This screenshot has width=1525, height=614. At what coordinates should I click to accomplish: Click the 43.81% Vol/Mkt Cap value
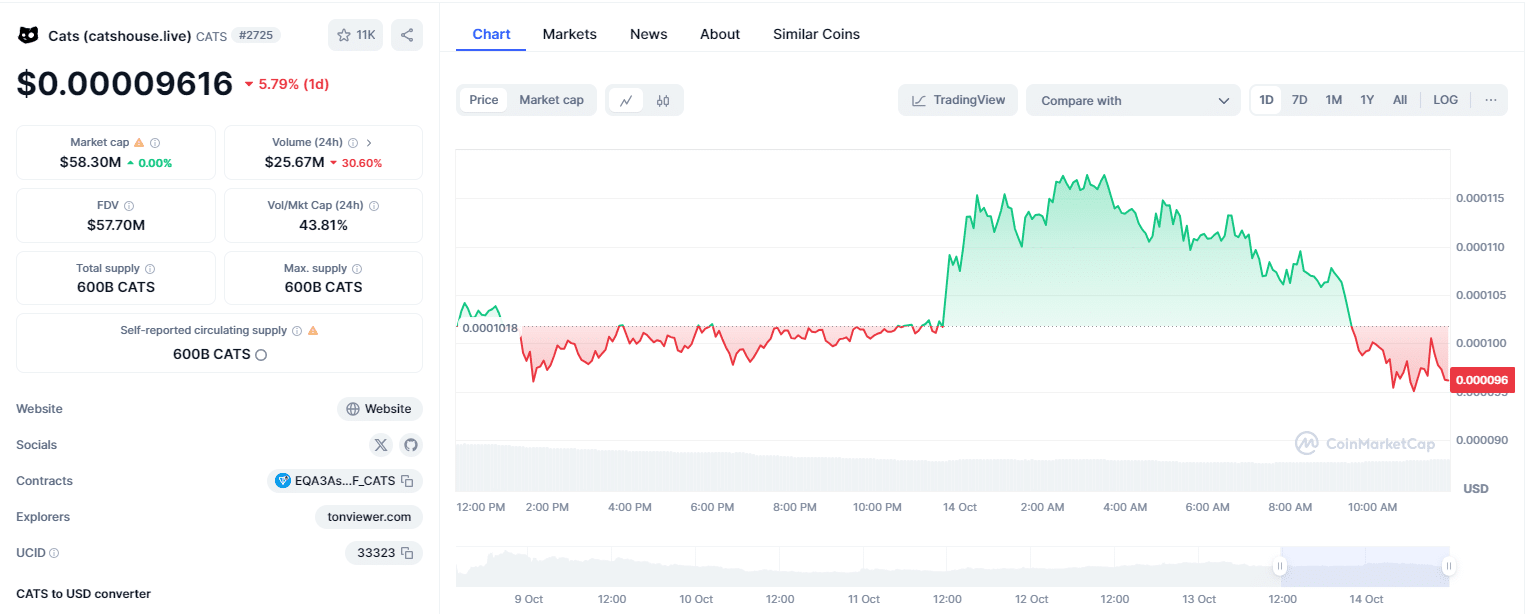click(323, 225)
